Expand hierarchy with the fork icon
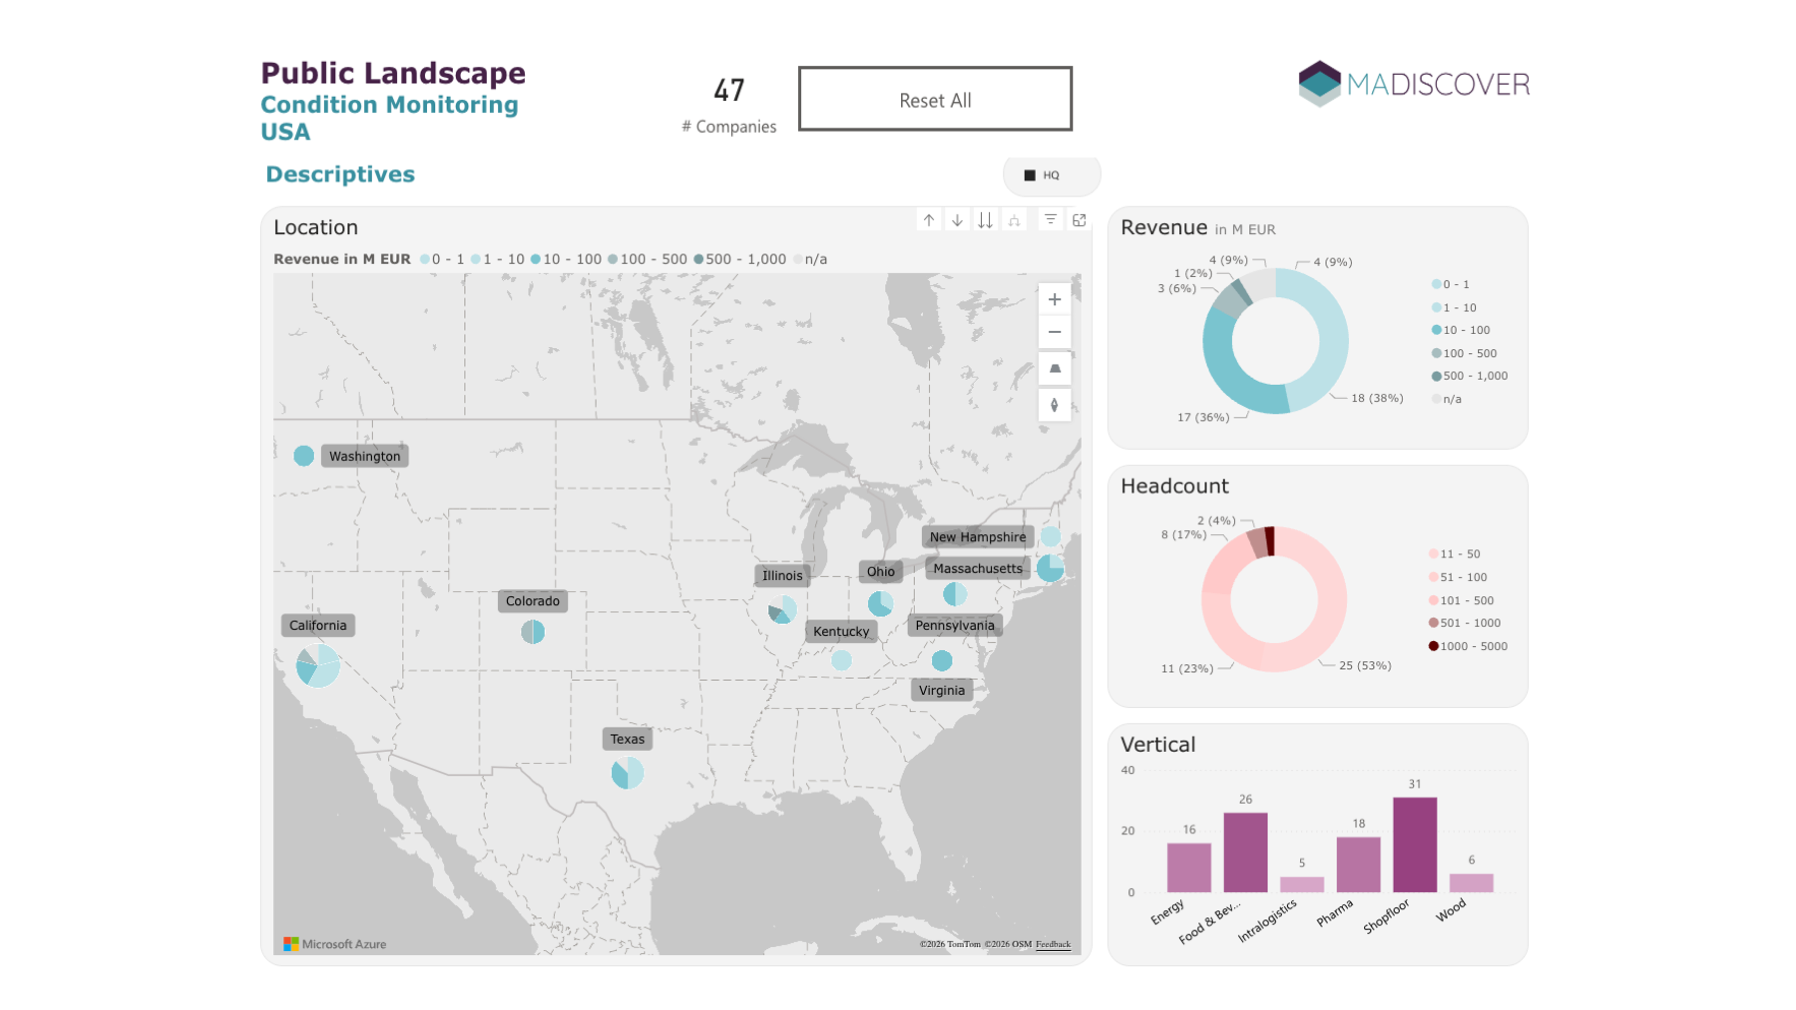 tap(1014, 220)
